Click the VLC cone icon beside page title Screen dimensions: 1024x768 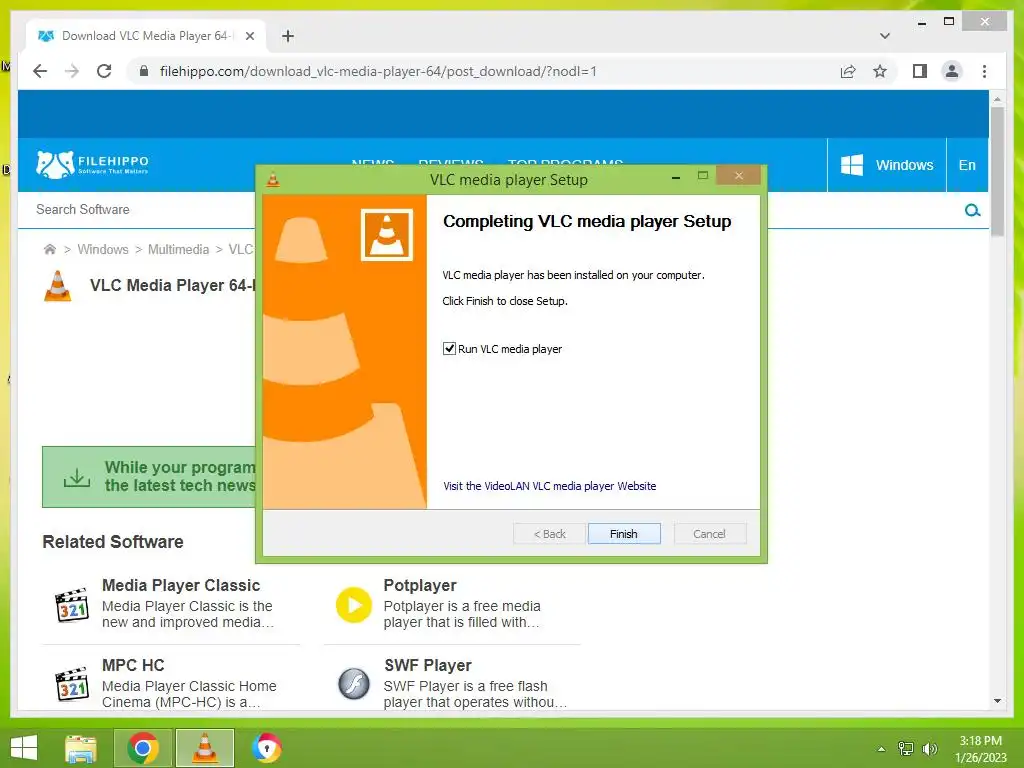click(x=57, y=285)
